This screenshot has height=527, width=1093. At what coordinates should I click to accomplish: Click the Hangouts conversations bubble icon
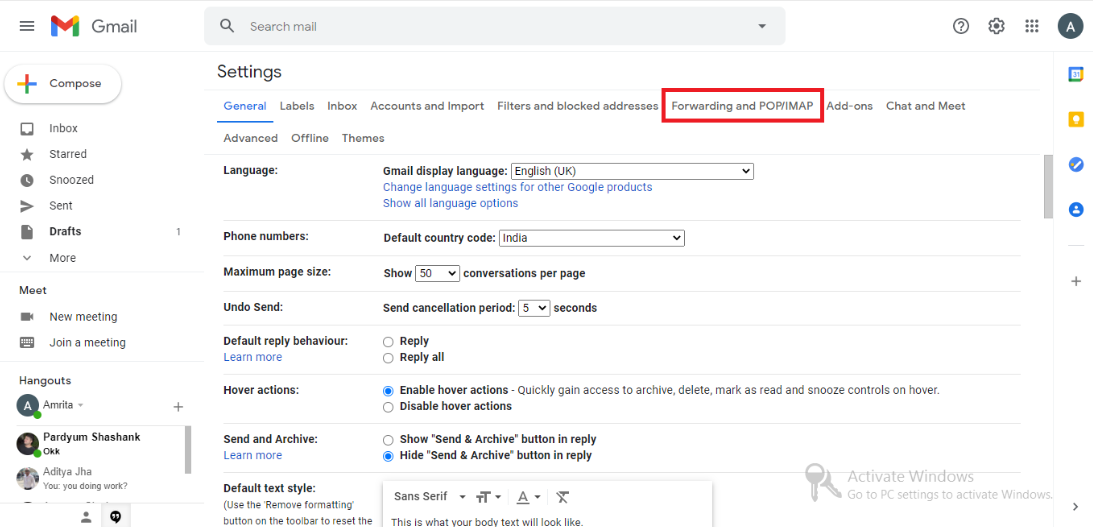coord(116,517)
